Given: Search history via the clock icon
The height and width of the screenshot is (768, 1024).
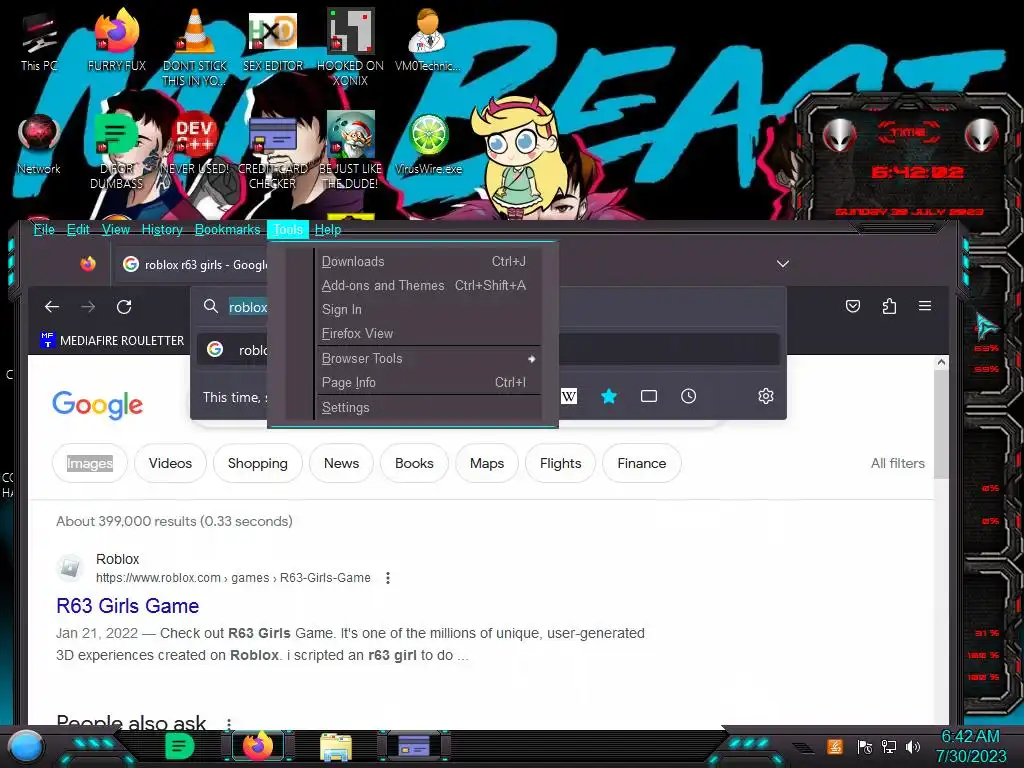Looking at the screenshot, I should point(688,396).
